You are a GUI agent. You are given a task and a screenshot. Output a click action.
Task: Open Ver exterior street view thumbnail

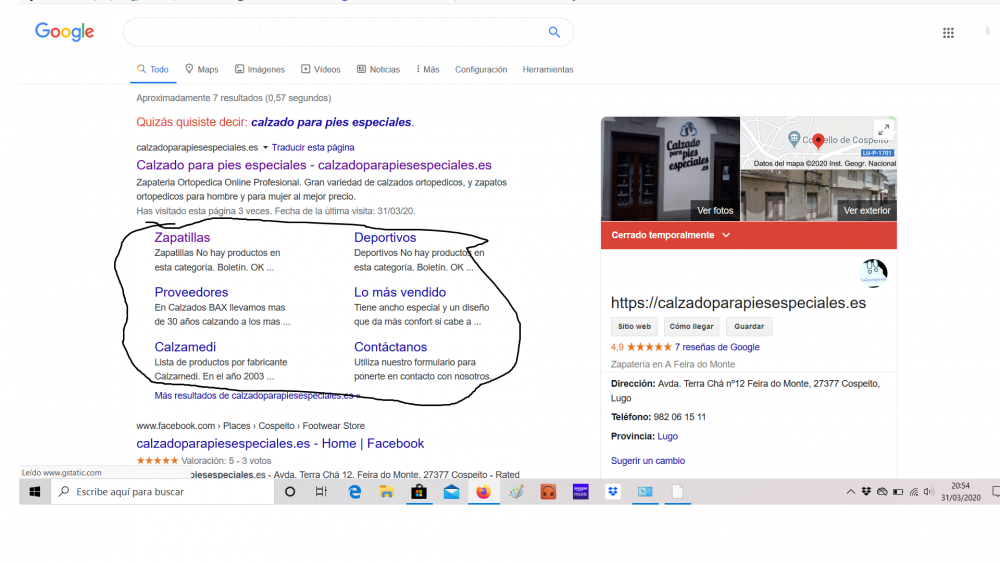819,195
